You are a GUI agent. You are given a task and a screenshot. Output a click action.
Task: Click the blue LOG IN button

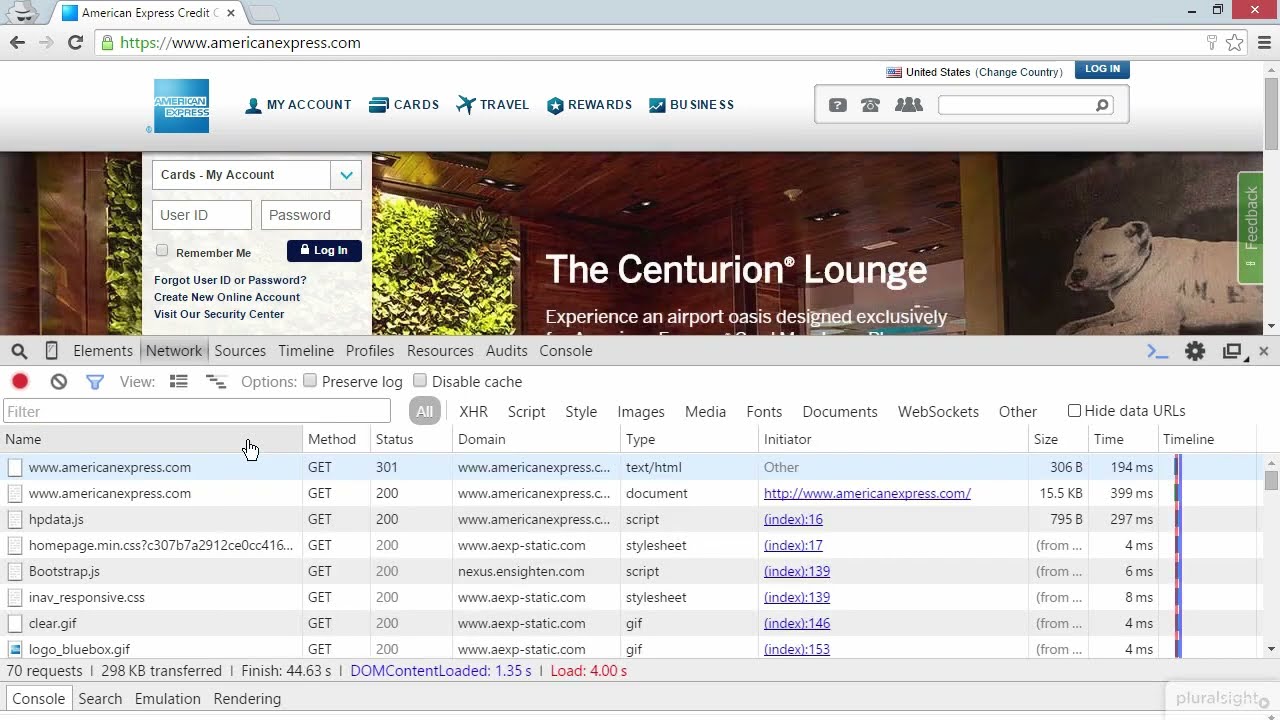coord(1102,69)
